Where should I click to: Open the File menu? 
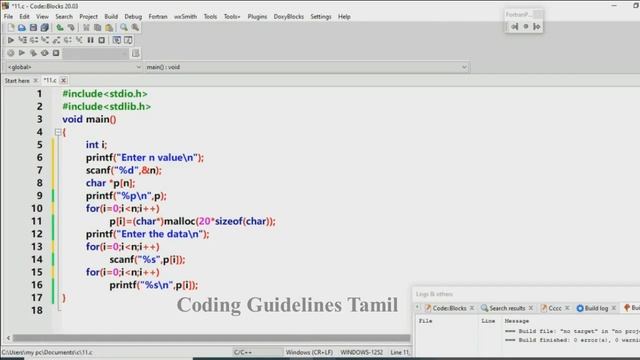[8, 17]
